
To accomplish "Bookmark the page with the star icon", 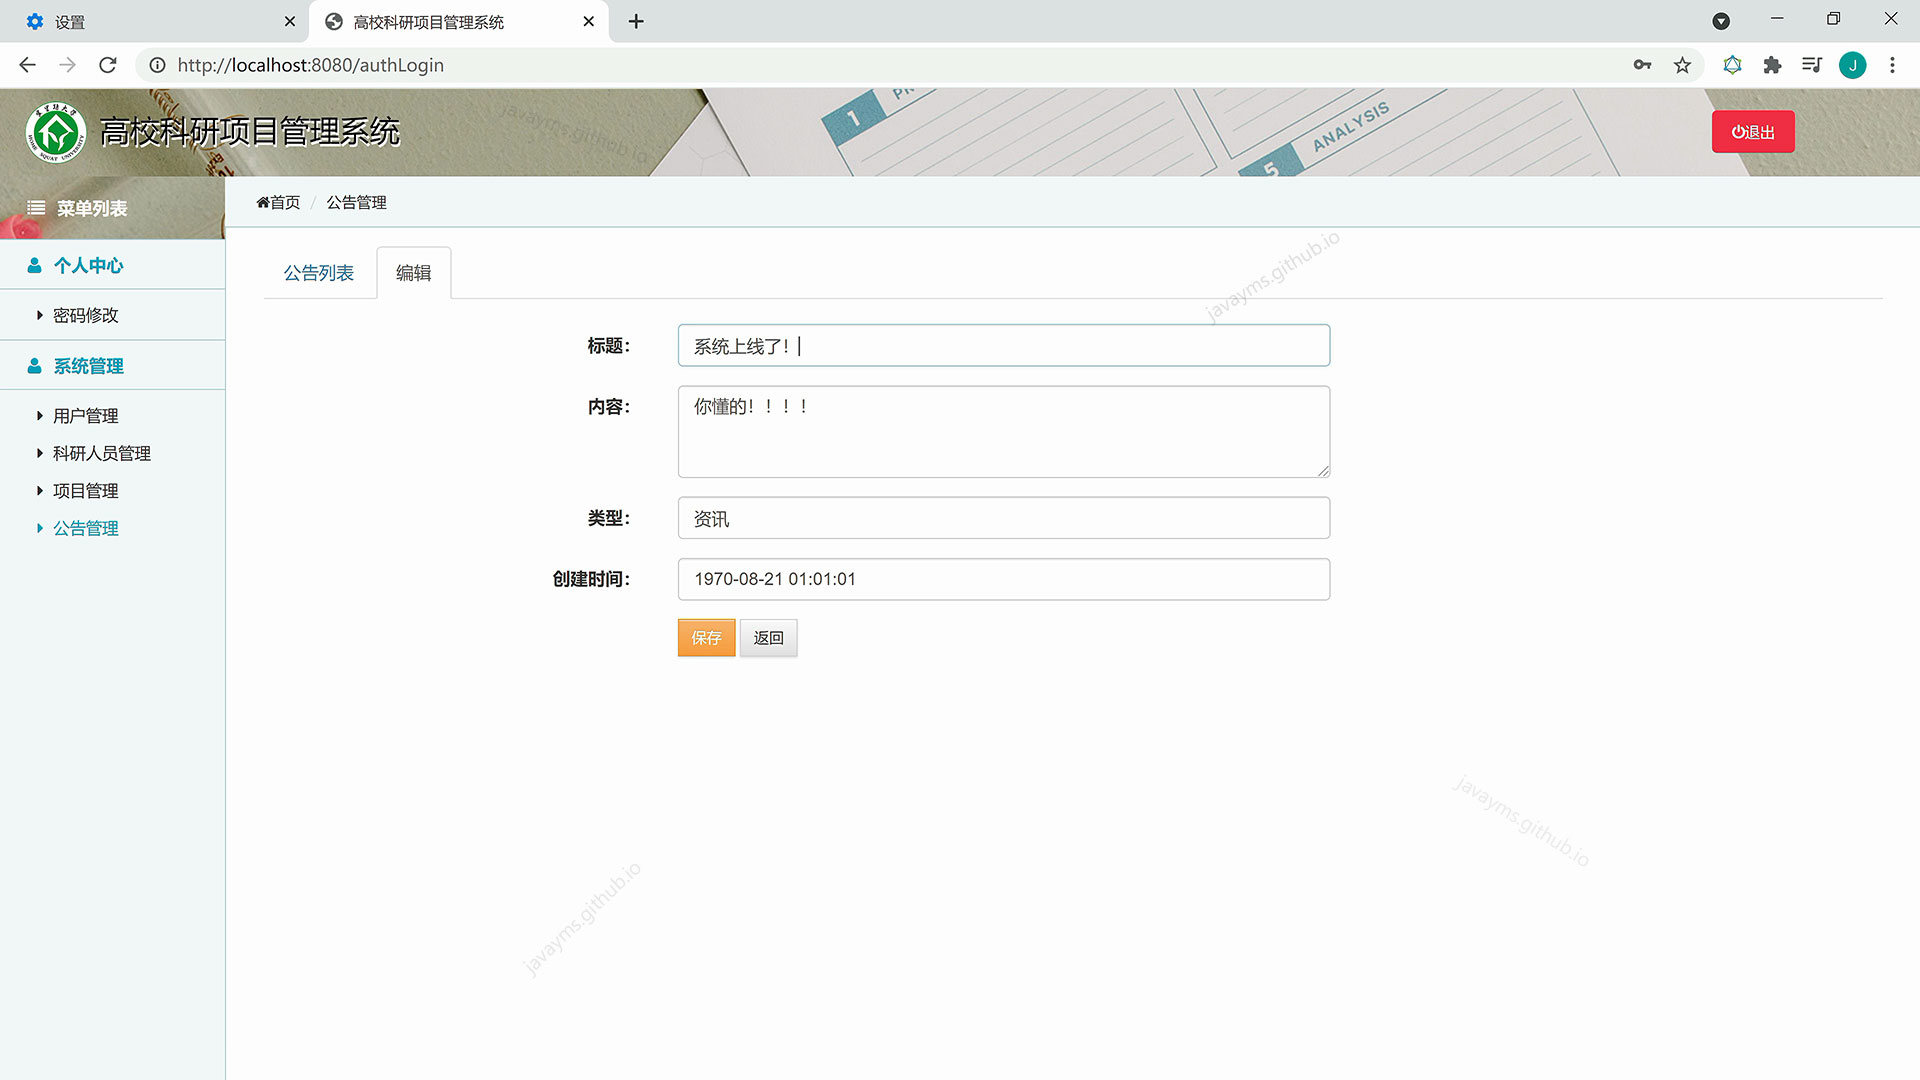I will (x=1683, y=64).
